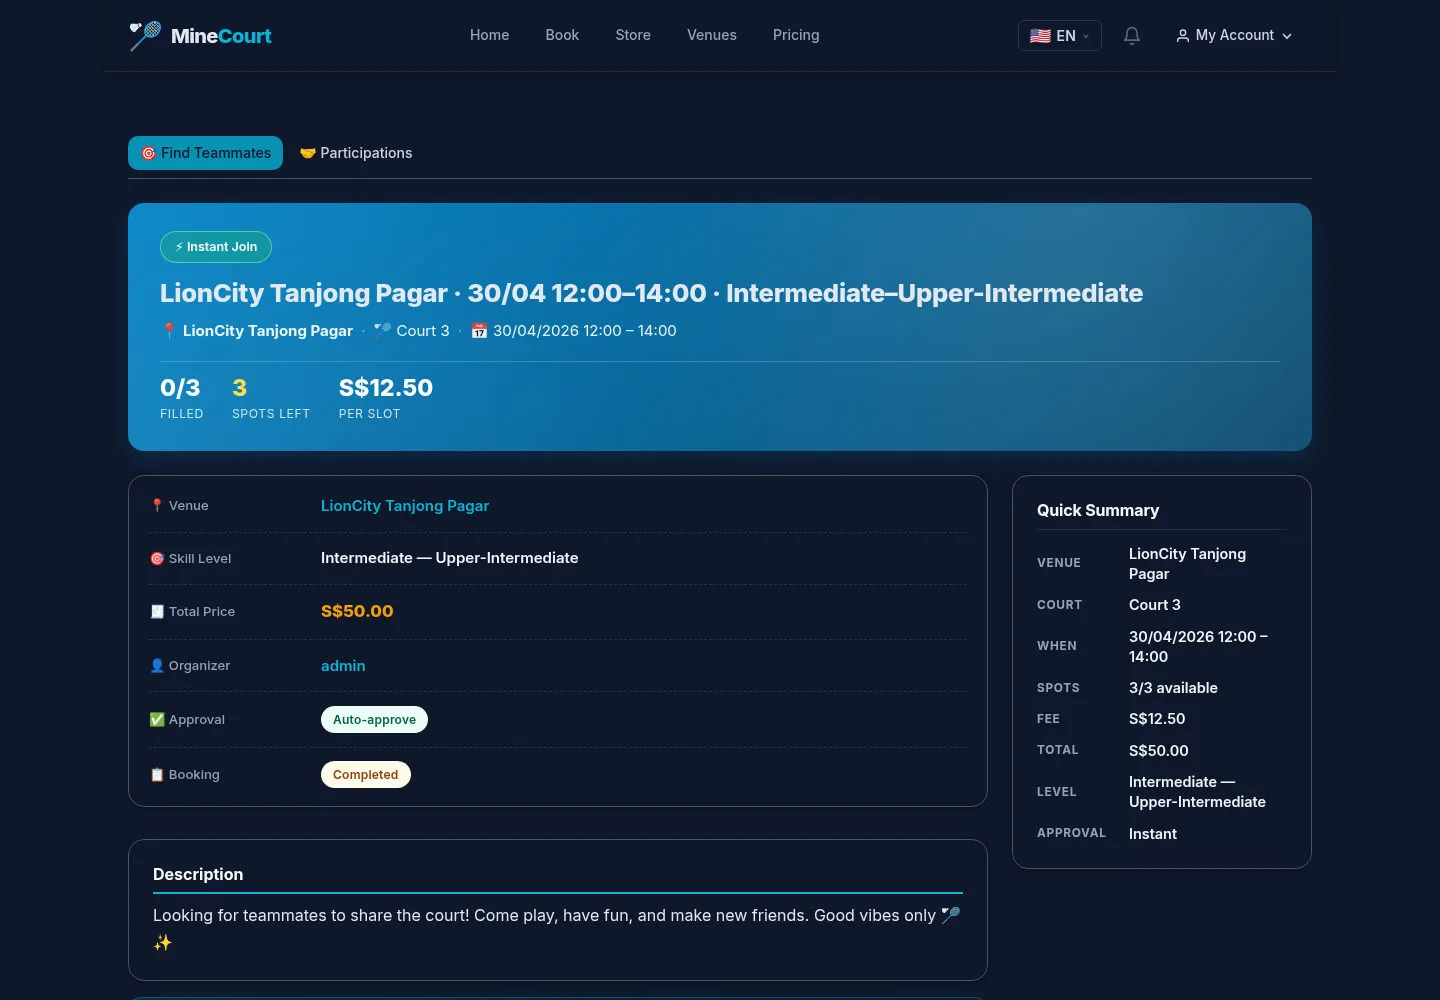
Task: Click the Description heading
Action: (x=198, y=874)
